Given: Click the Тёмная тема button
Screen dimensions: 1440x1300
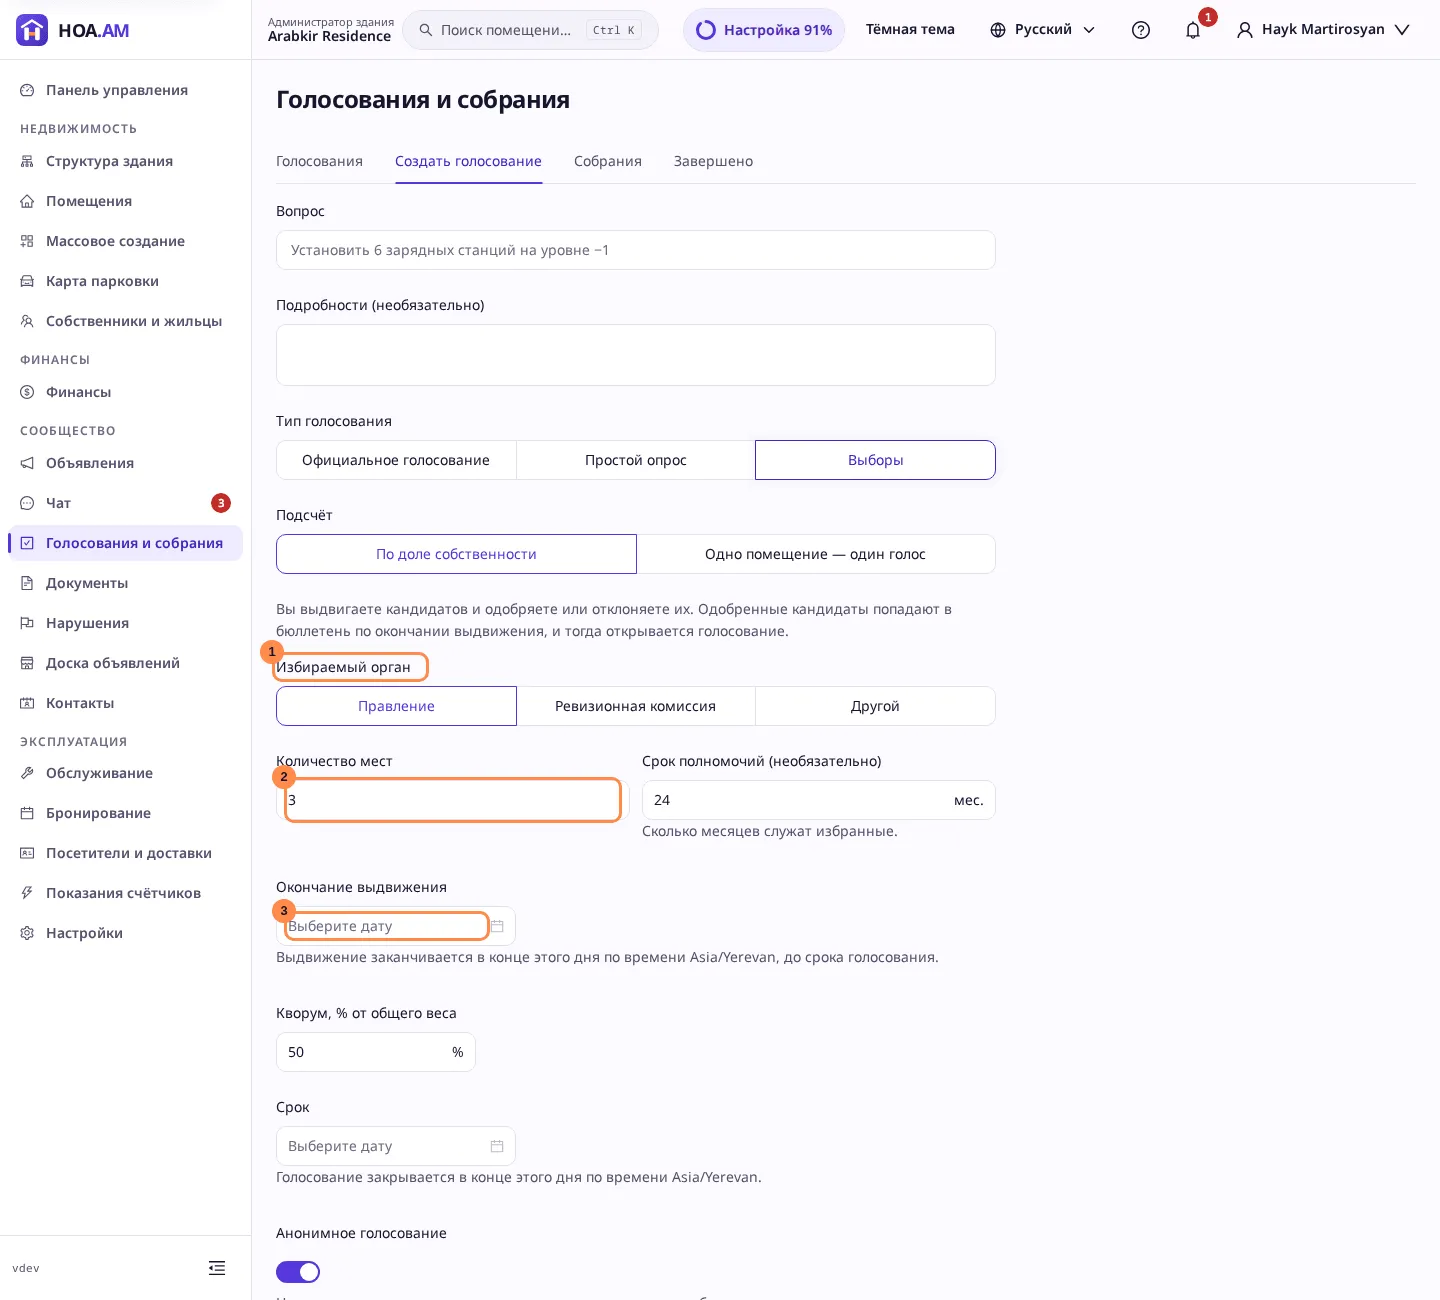Looking at the screenshot, I should (x=910, y=30).
